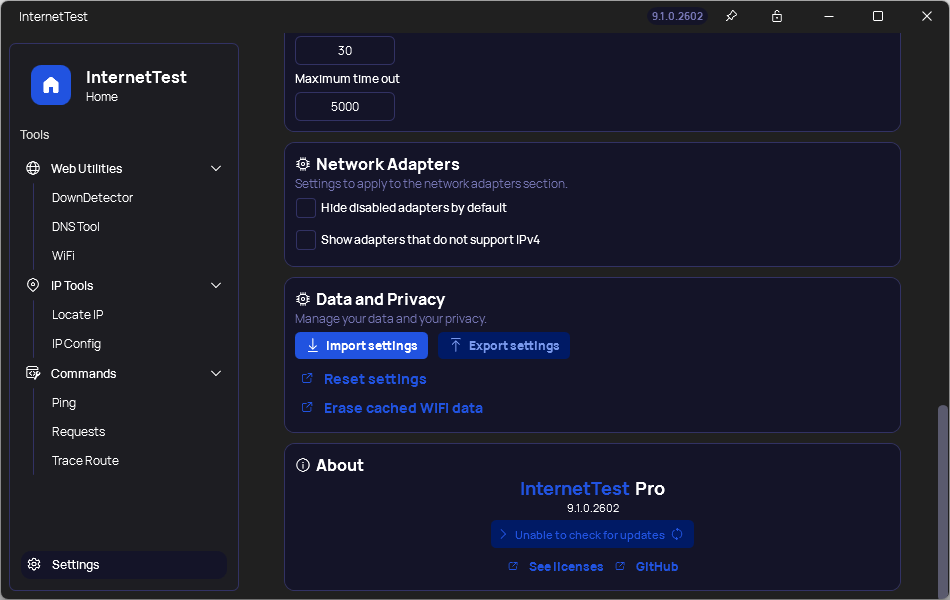Open IP Config page

[x=76, y=344]
